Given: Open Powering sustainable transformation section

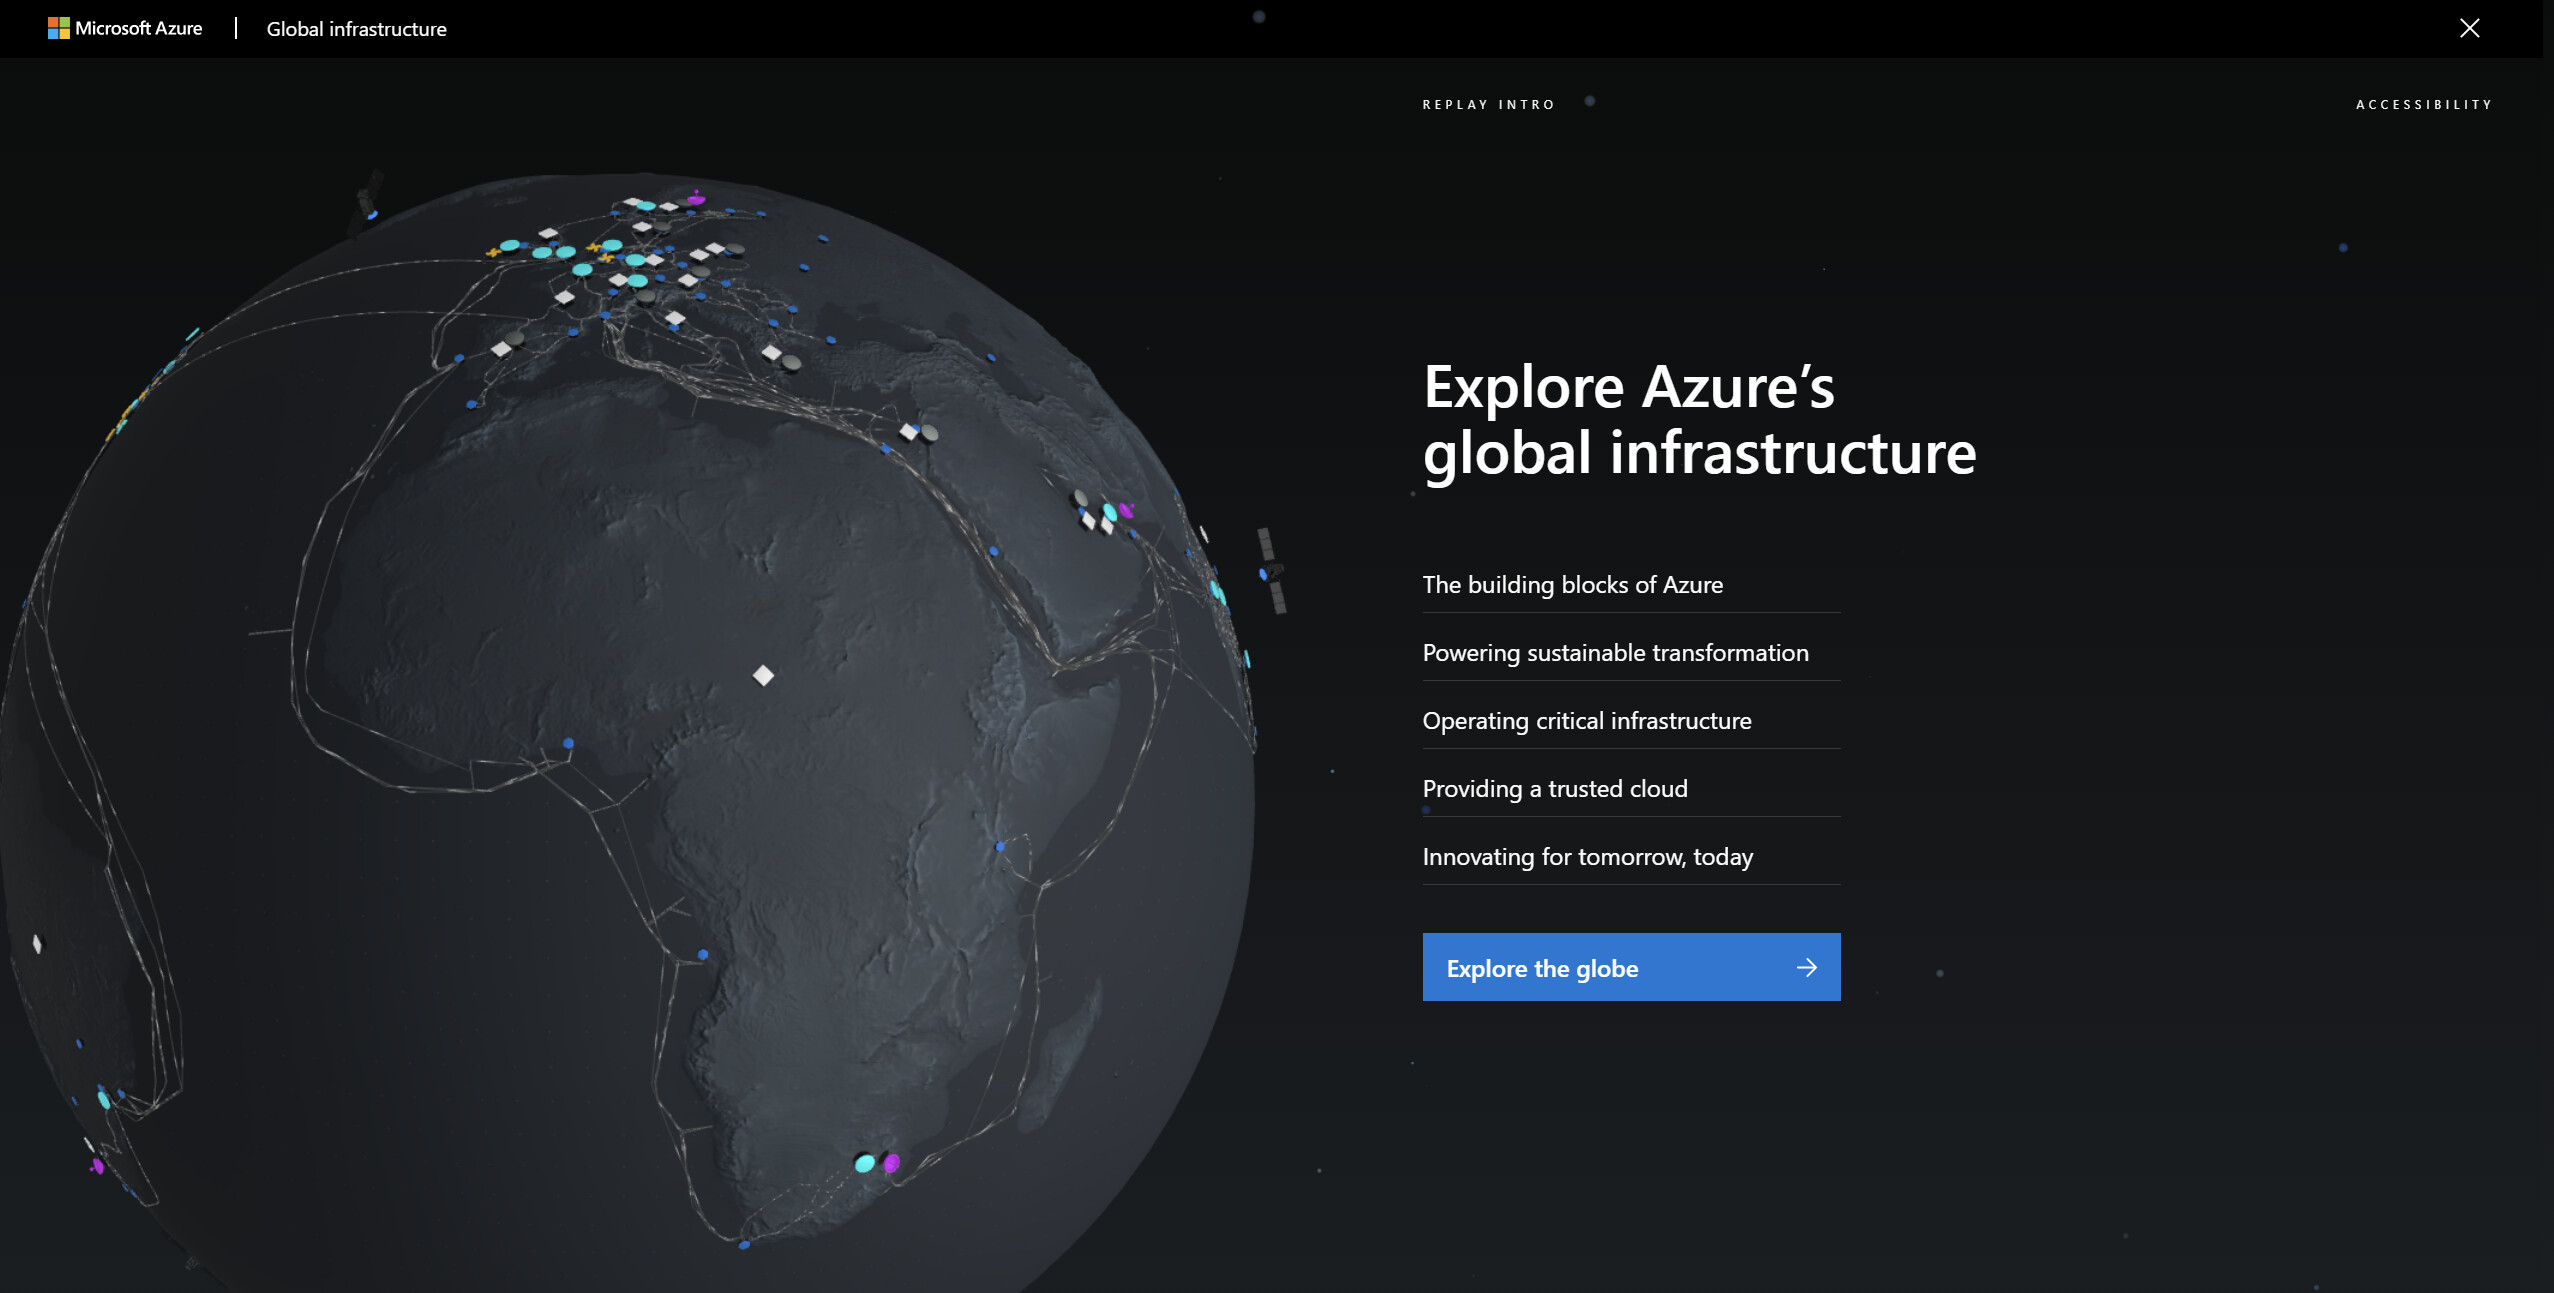Looking at the screenshot, I should click(x=1615, y=653).
